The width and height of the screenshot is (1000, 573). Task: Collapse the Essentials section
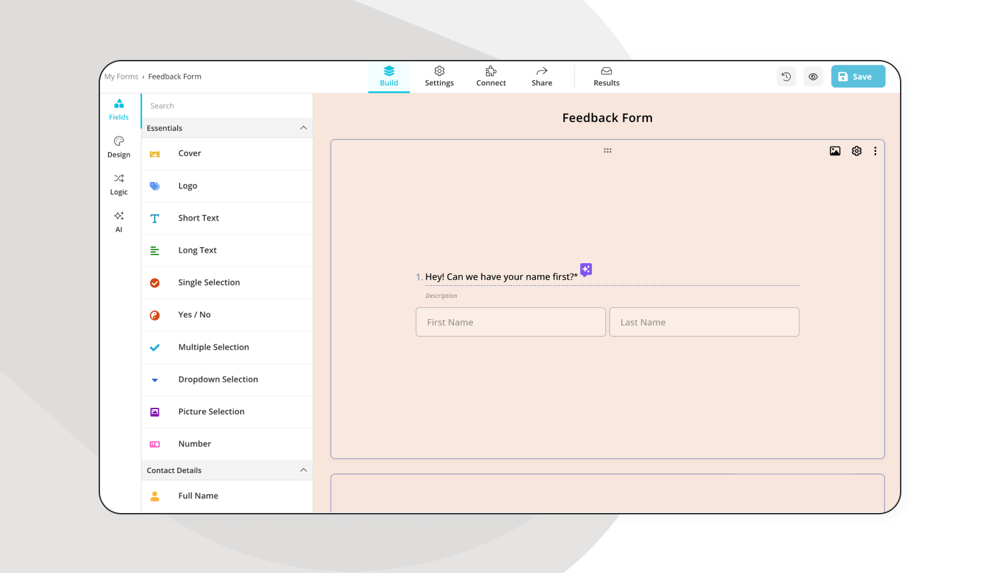point(303,128)
